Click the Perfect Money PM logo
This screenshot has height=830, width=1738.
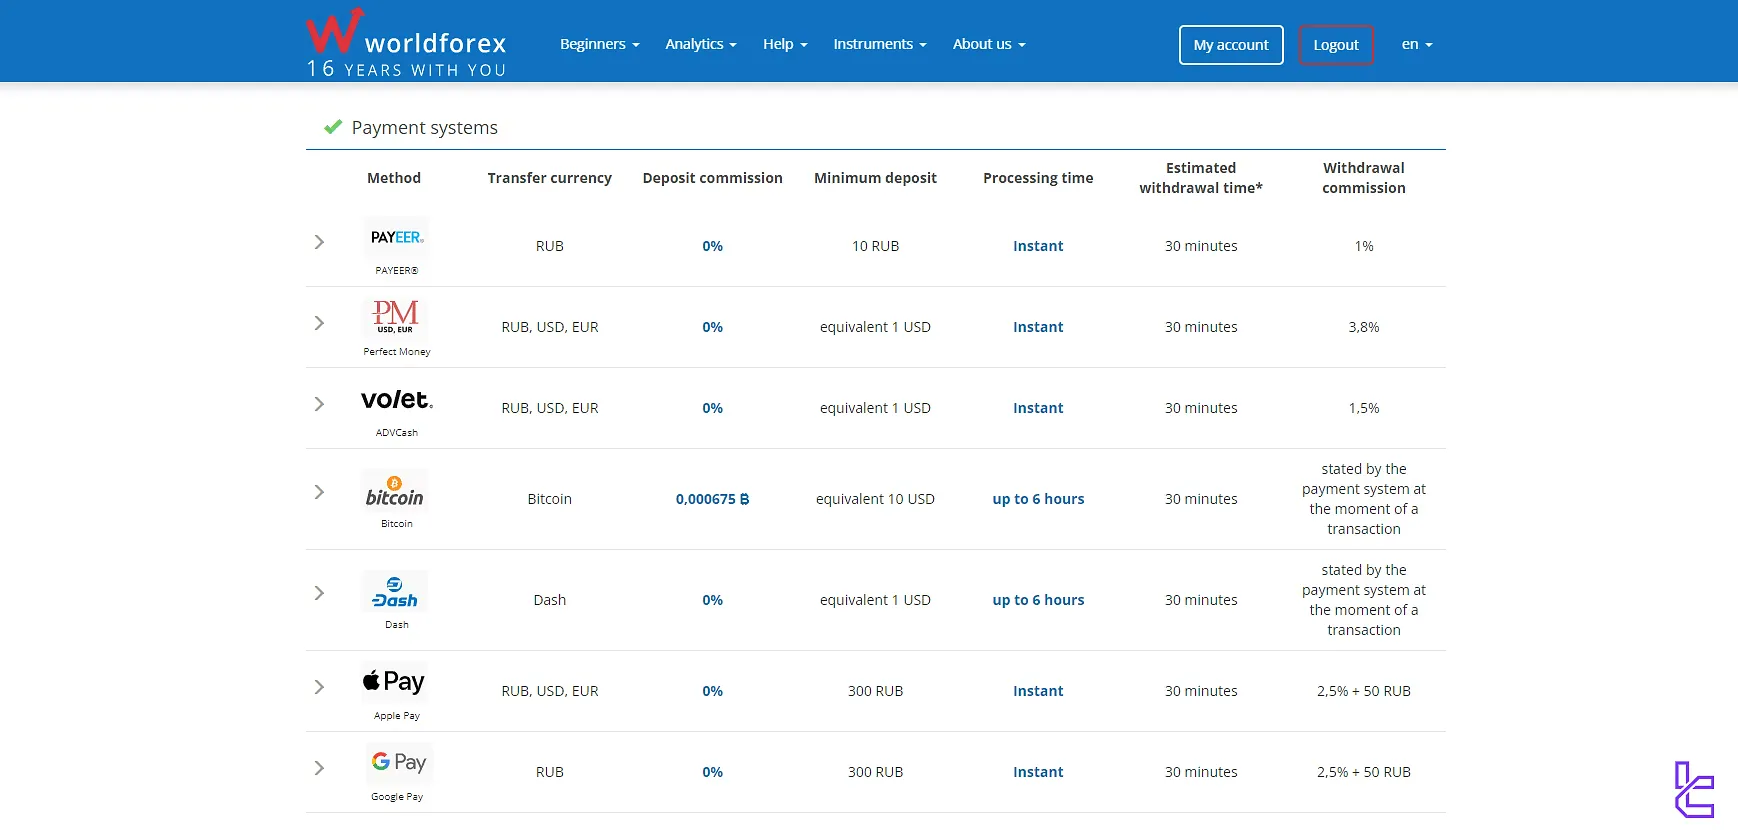pos(397,318)
